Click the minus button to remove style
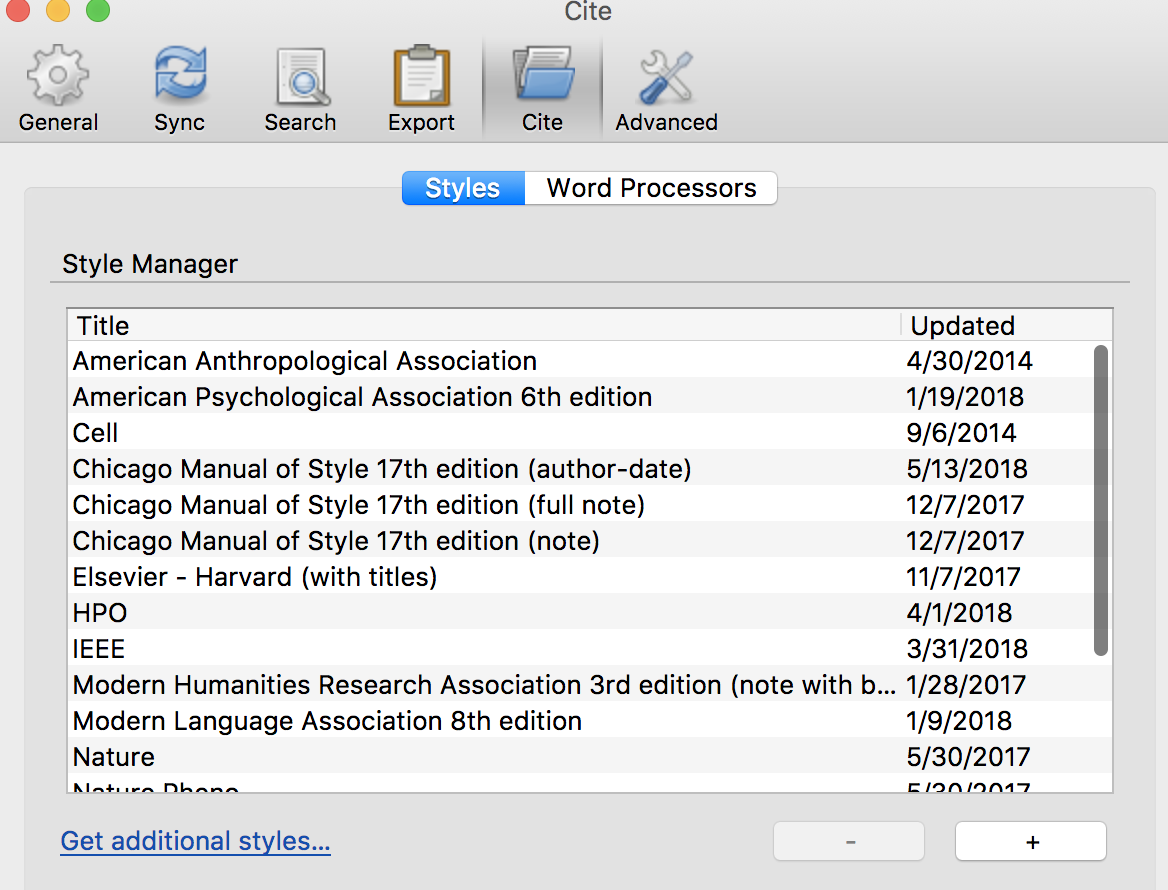1168x890 pixels. [x=849, y=842]
